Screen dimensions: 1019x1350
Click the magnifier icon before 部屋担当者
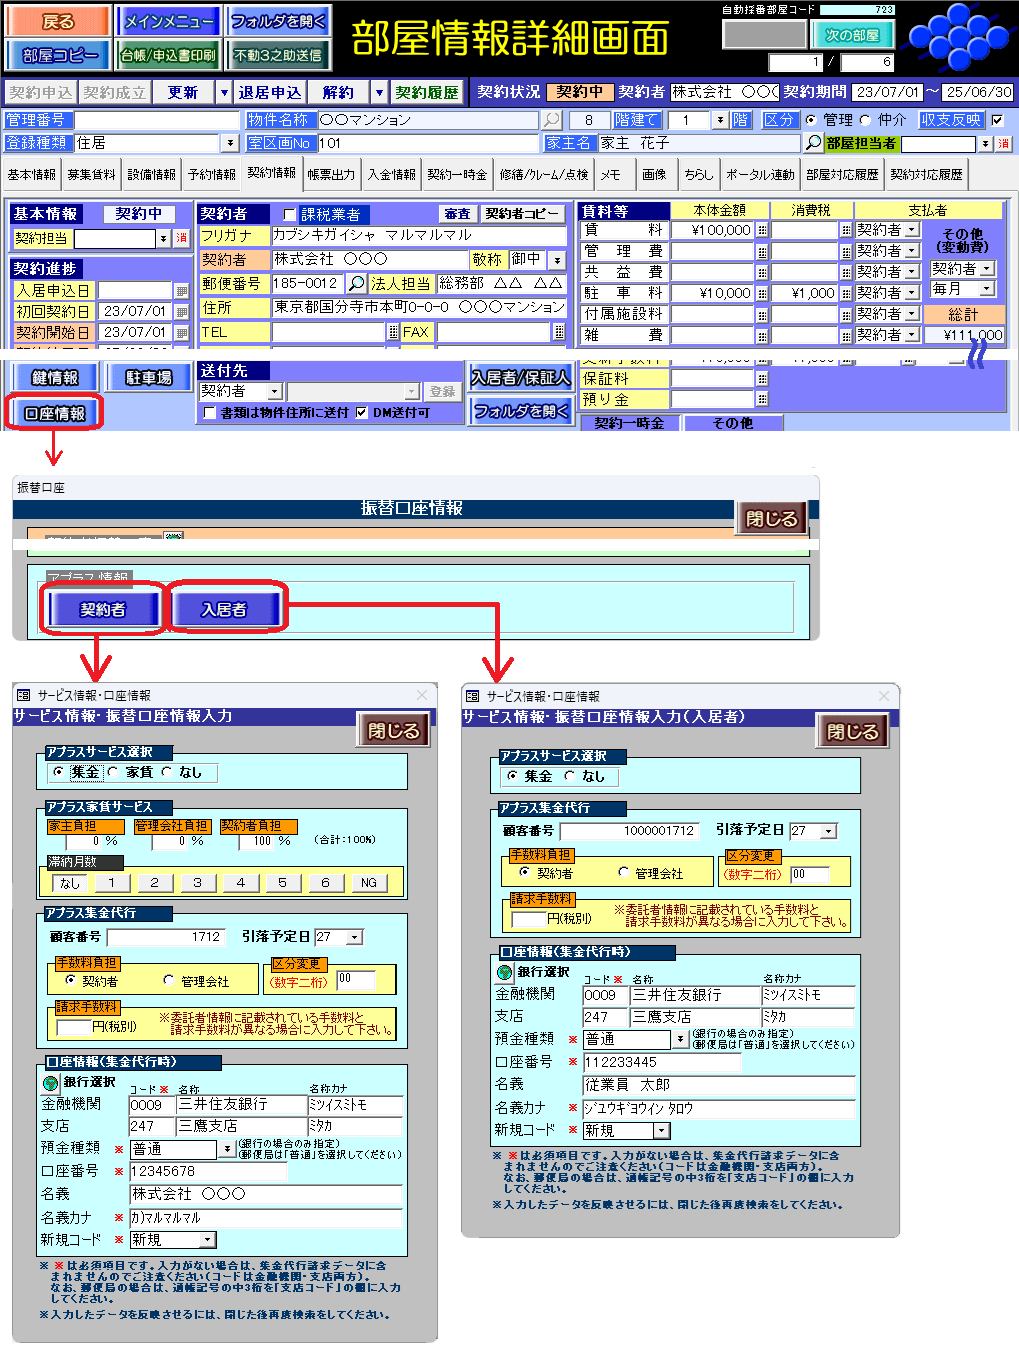click(x=813, y=143)
